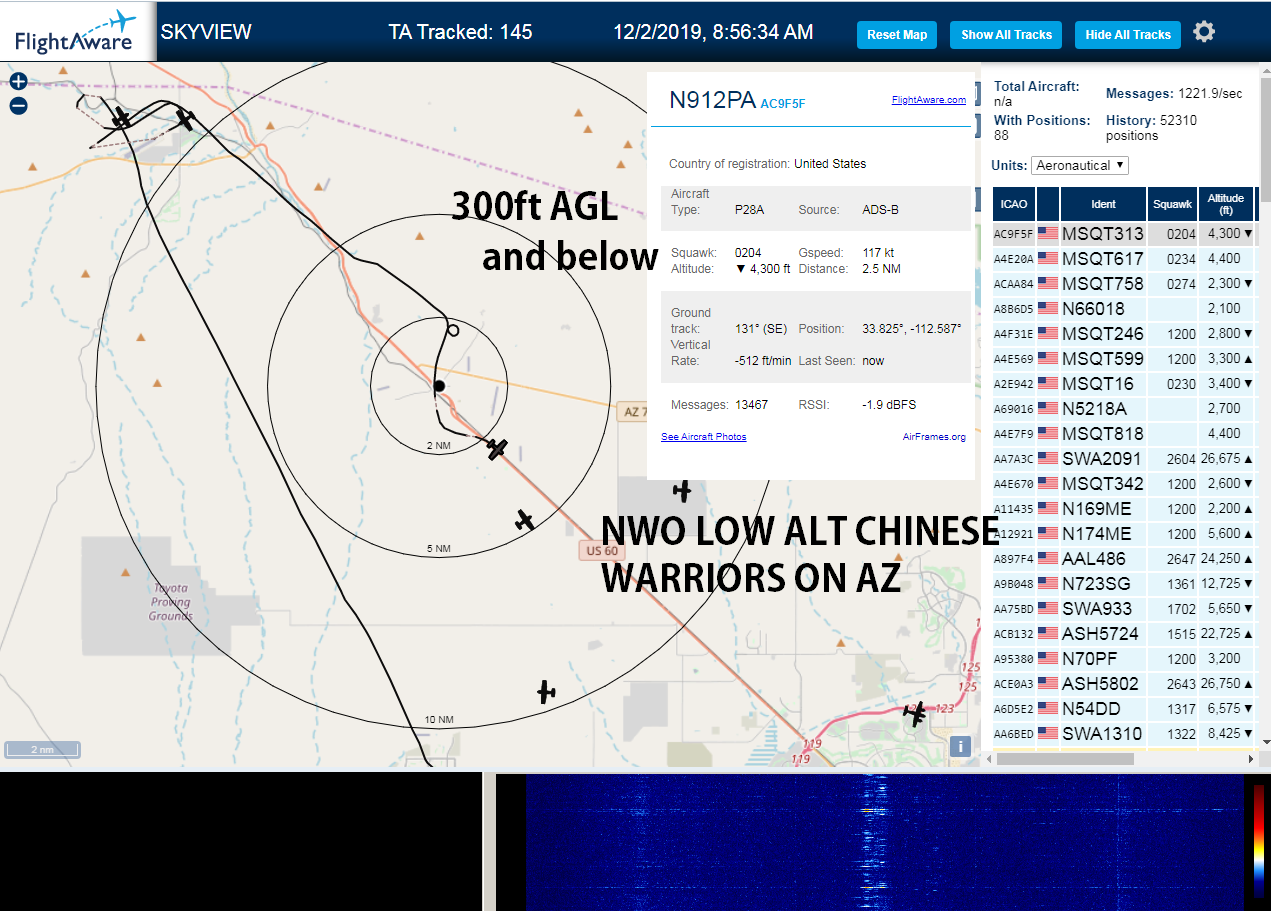Select the aircraft icon next to the 123 highway marker
This screenshot has height=911, width=1271.
click(914, 714)
